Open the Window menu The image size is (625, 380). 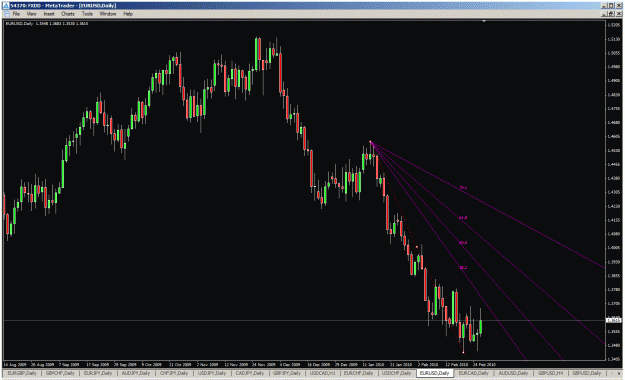point(108,14)
